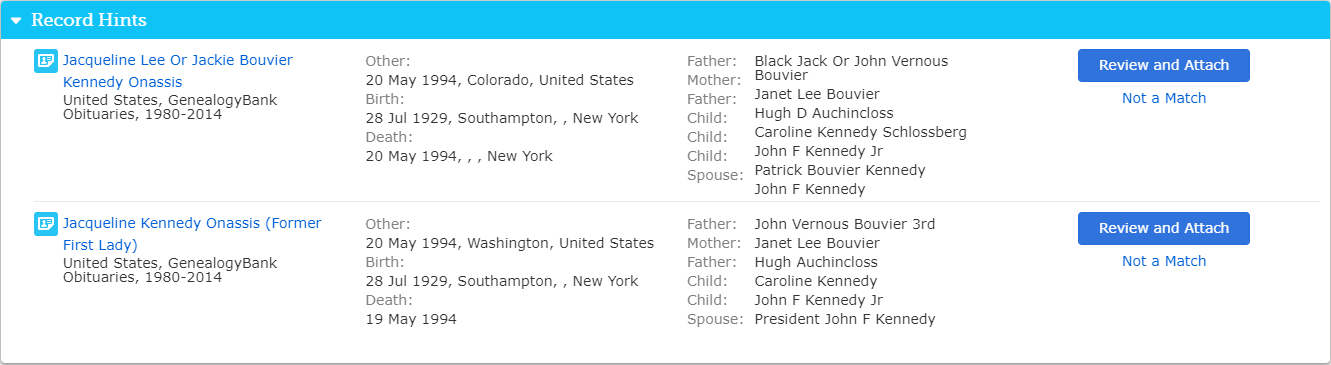Mark first hint as Not a Match

(1164, 98)
